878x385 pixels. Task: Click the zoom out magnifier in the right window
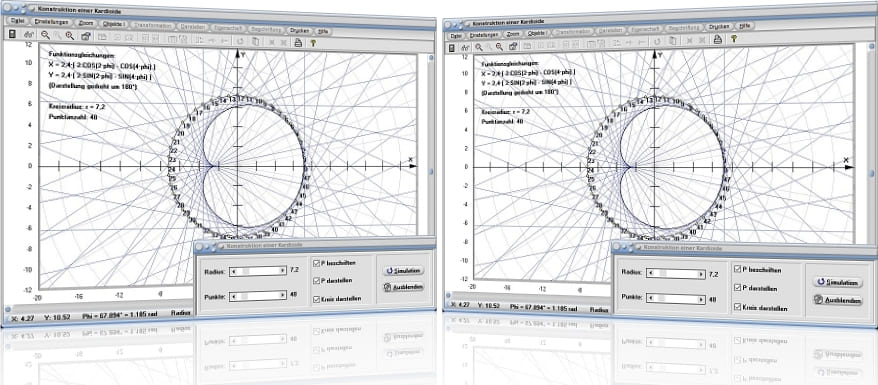coord(479,48)
